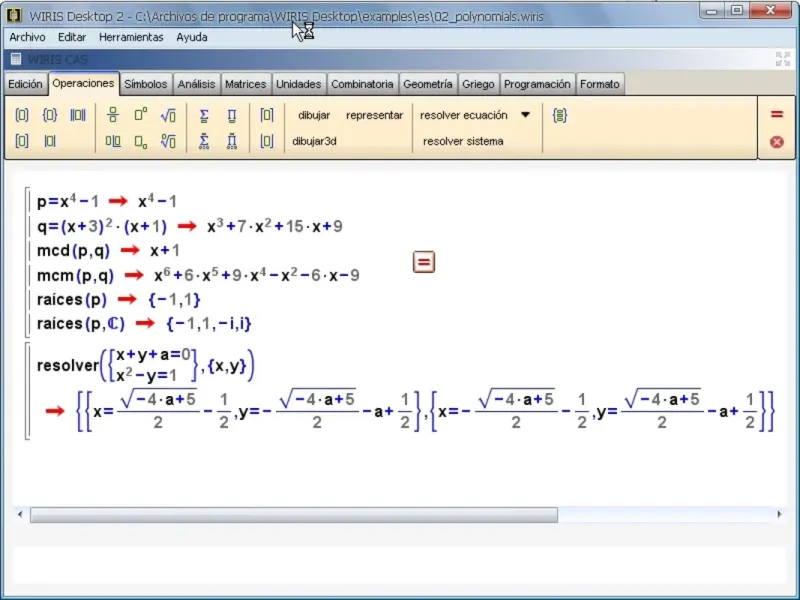Click lower ceiling bracket template icon
The height and width of the screenshot is (600, 800).
point(266,141)
